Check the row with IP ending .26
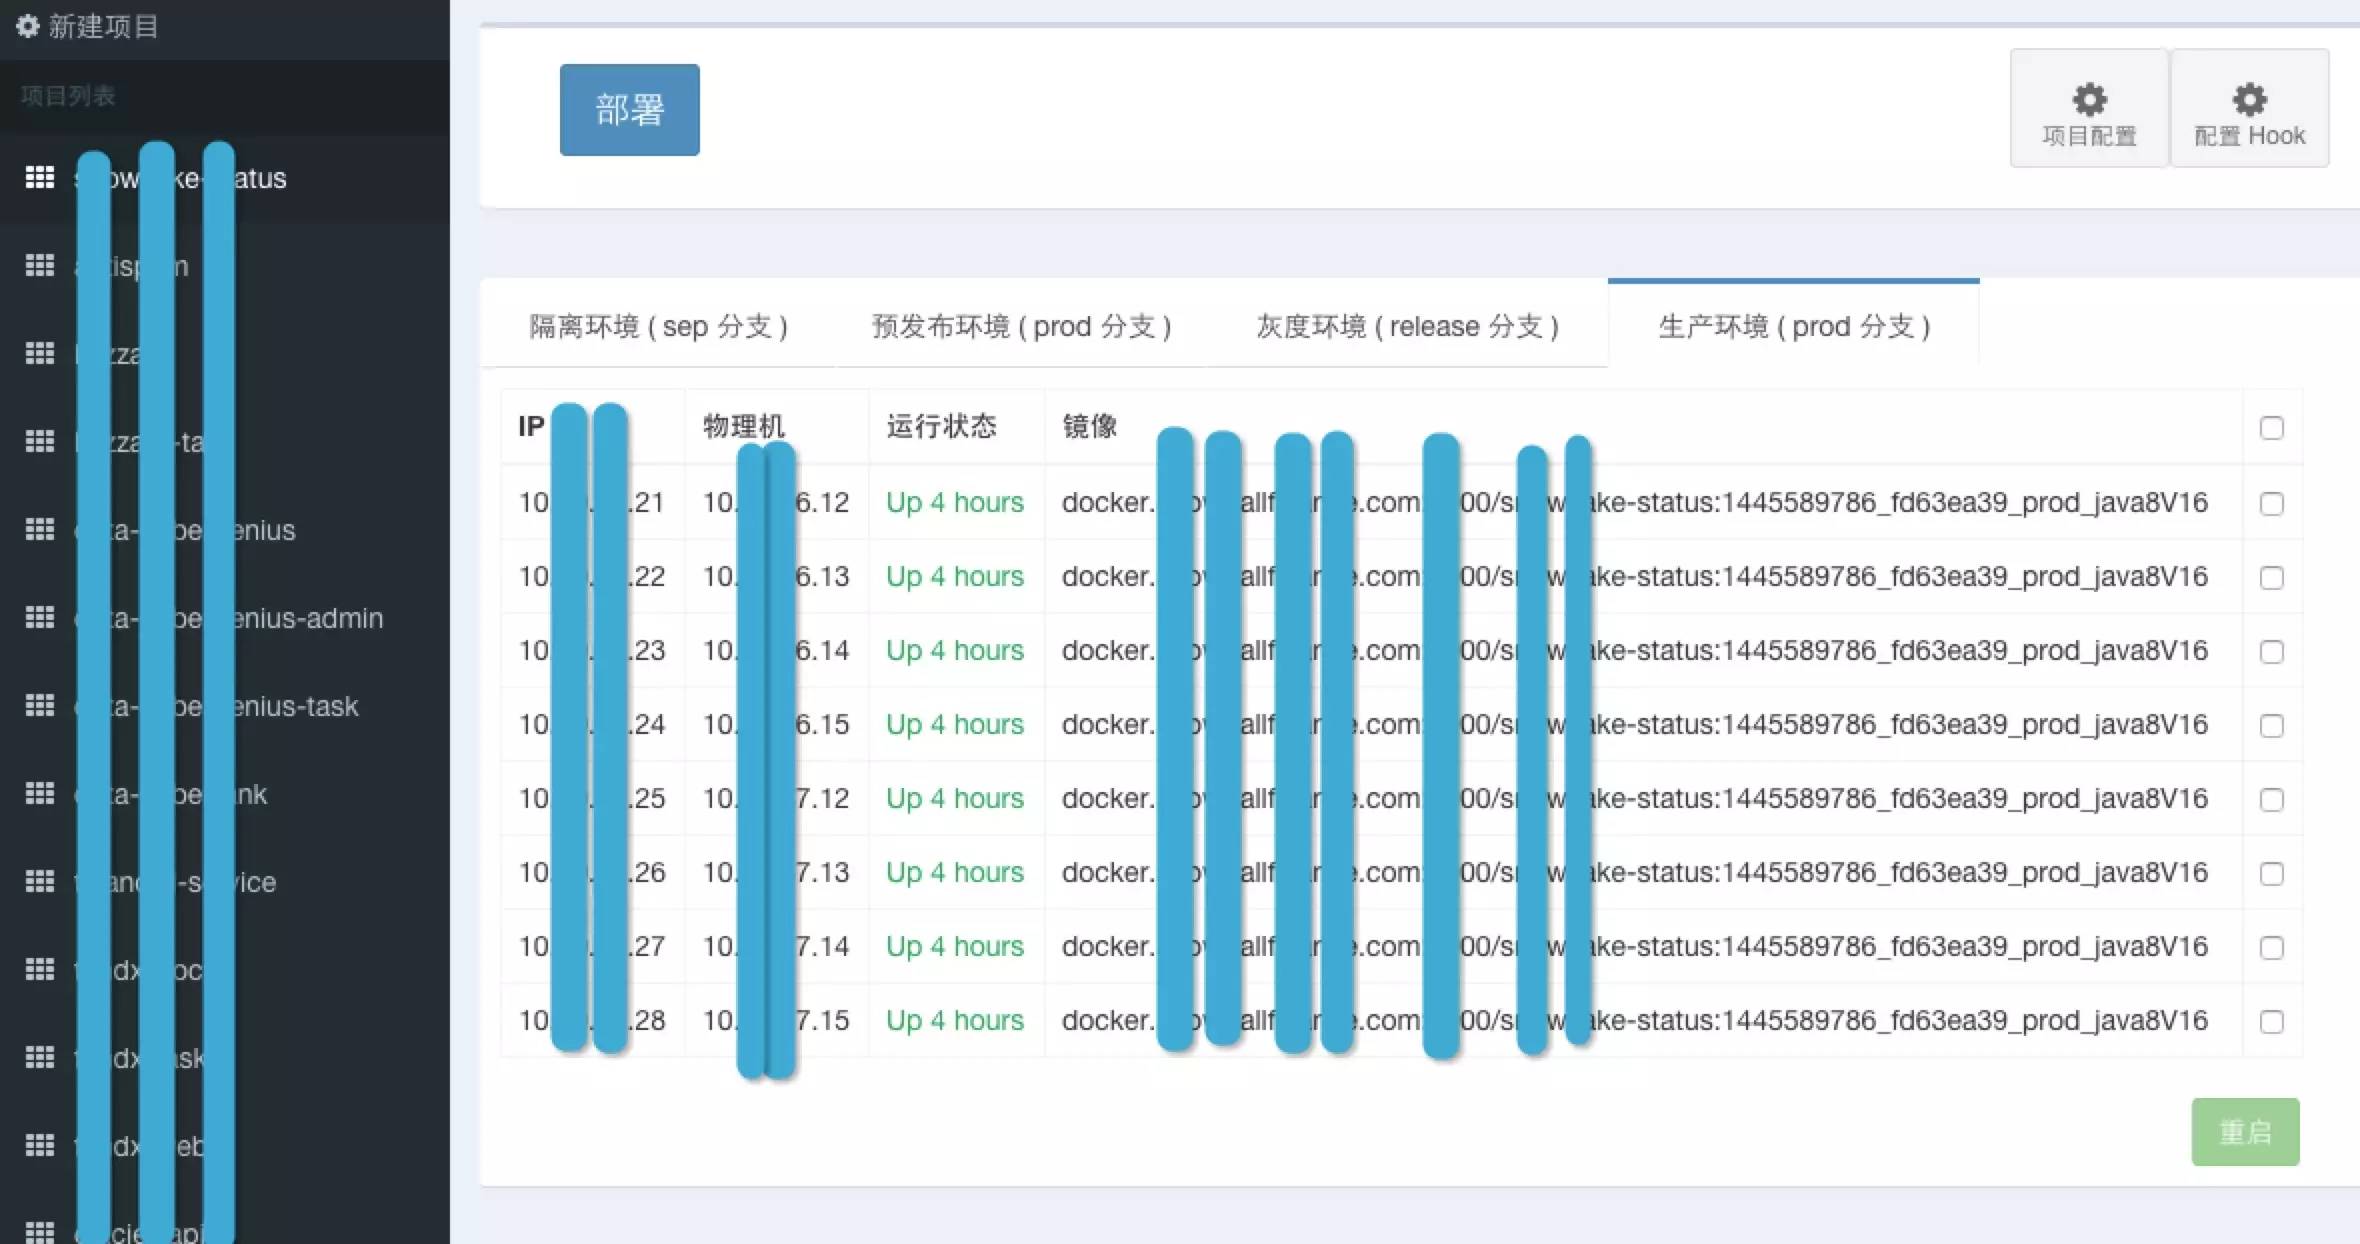The height and width of the screenshot is (1244, 2360). pyautogui.click(x=2272, y=873)
